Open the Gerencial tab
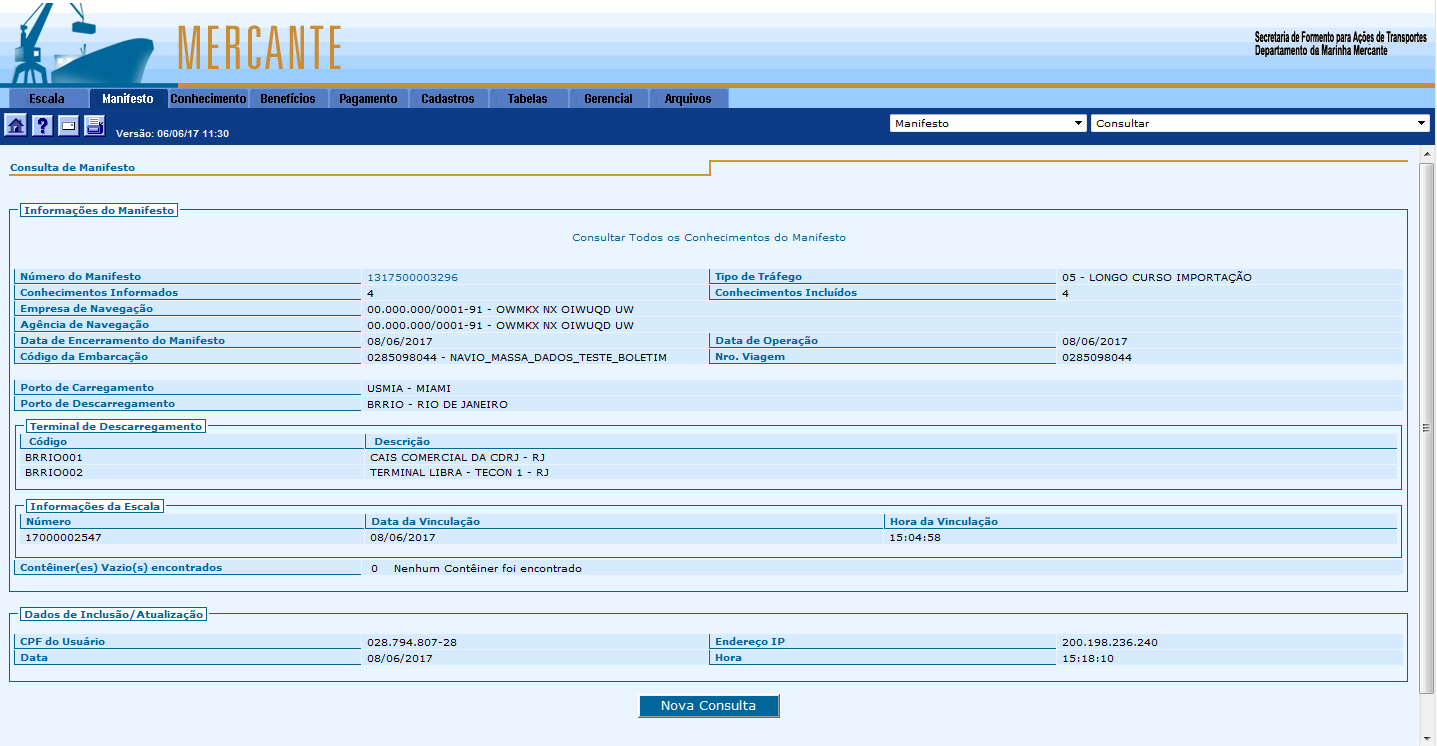The height and width of the screenshot is (746, 1437). (608, 99)
